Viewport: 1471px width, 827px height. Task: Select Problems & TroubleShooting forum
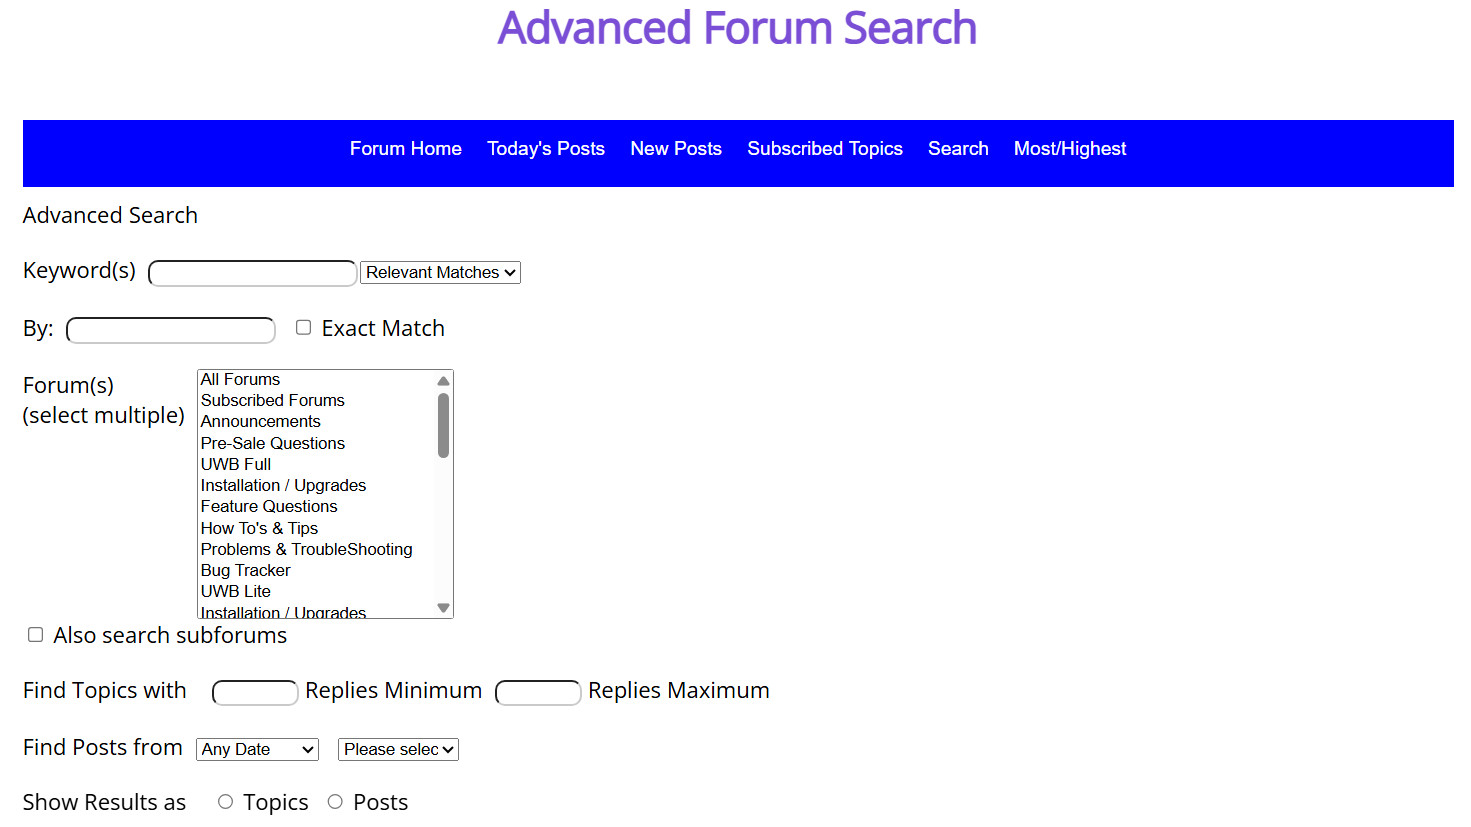point(316,549)
